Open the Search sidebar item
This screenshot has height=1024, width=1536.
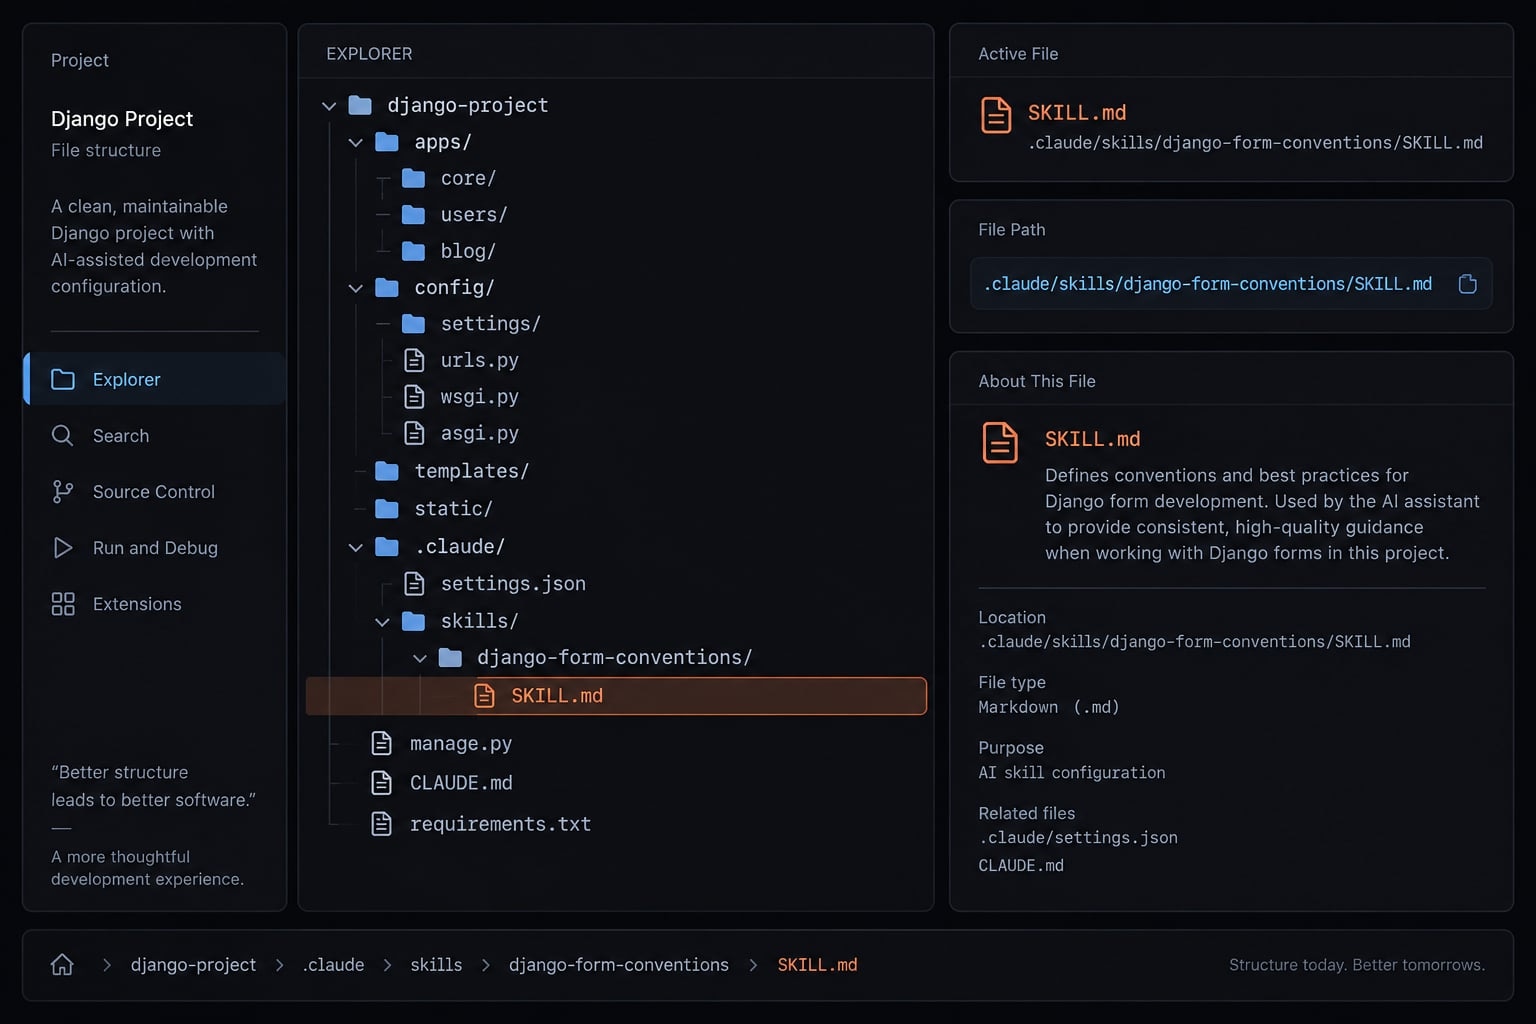pos(155,435)
